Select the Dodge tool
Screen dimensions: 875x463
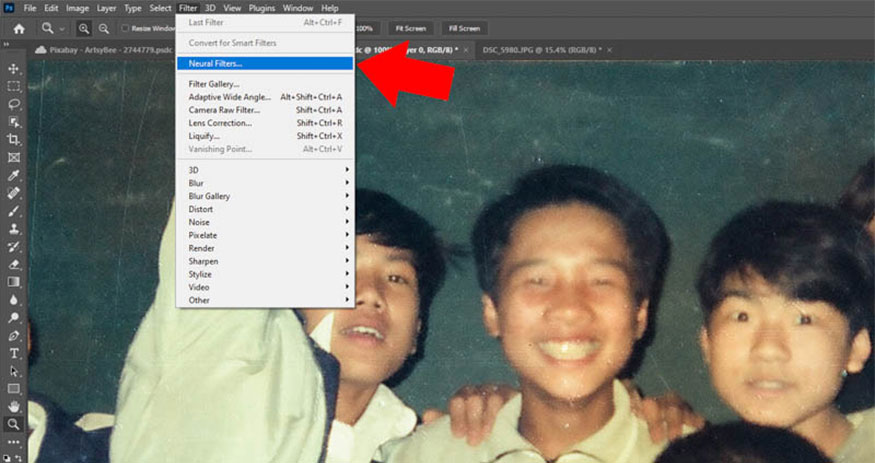13,317
